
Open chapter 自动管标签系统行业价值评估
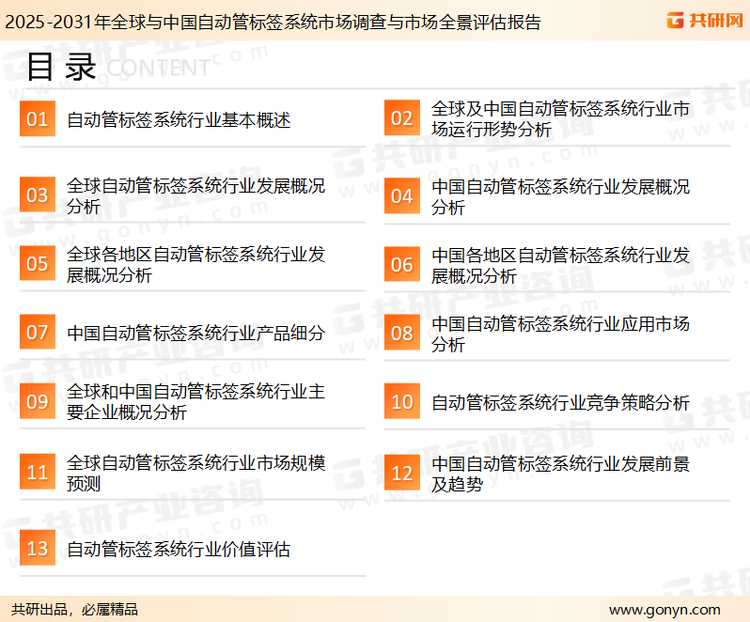pyautogui.click(x=178, y=549)
